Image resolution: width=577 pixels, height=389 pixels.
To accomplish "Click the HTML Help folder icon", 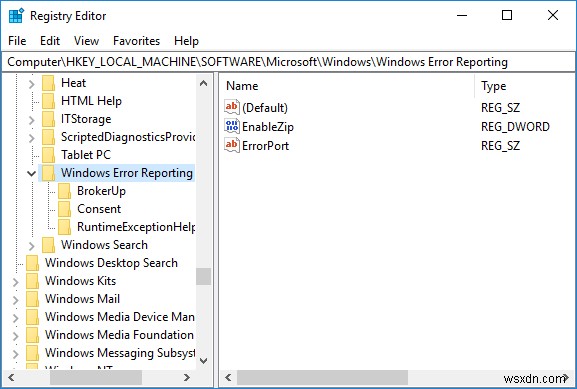I will pos(48,101).
